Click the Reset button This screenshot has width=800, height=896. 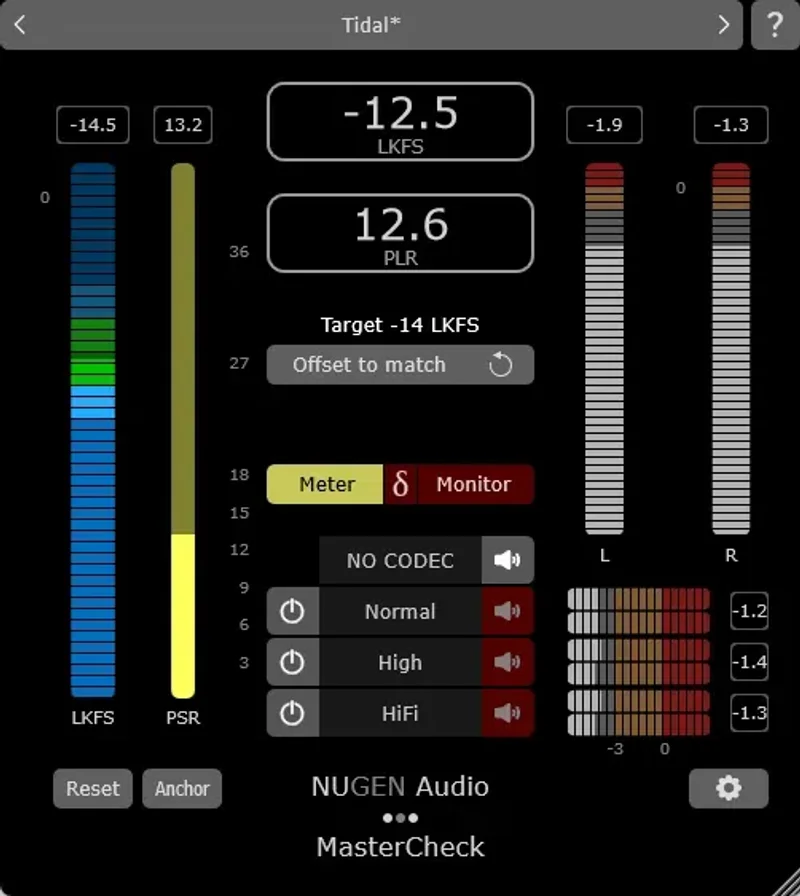93,789
